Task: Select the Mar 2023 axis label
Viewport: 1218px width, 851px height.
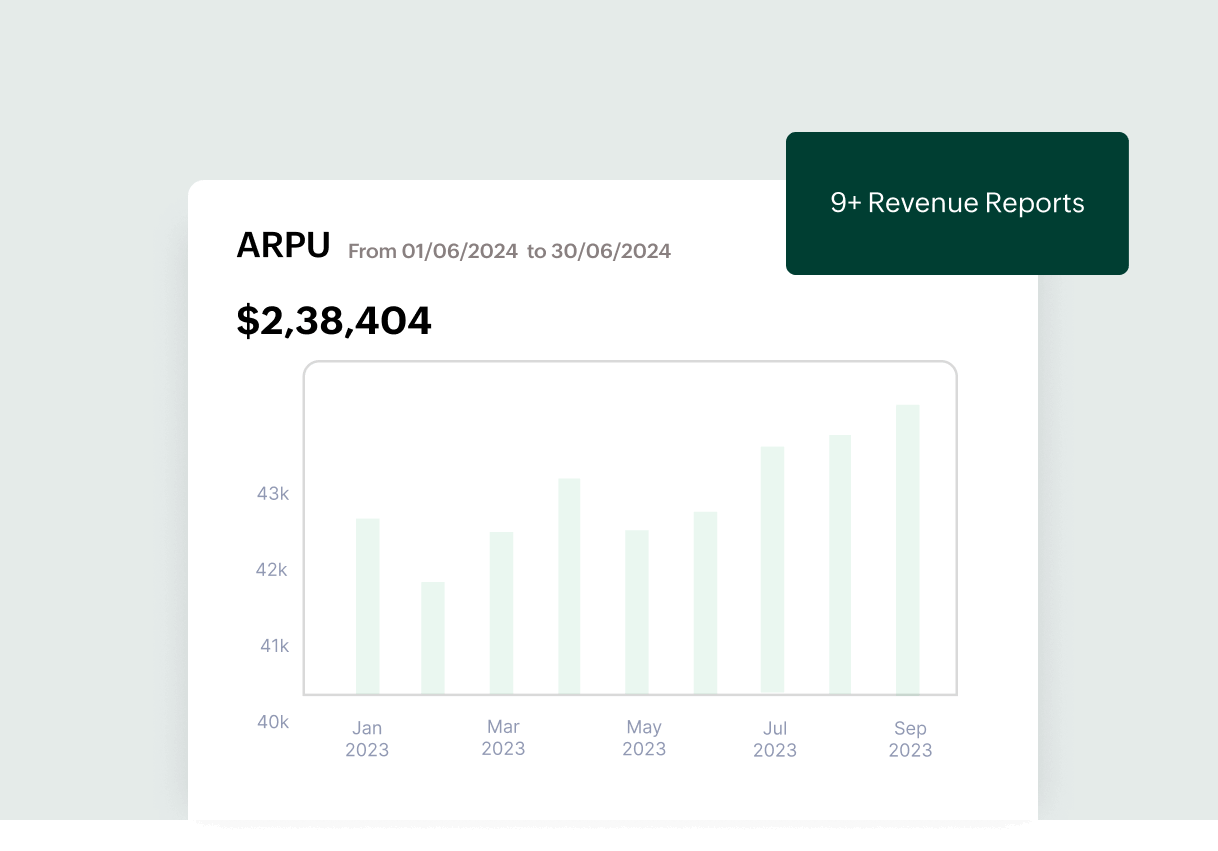Action: click(503, 738)
